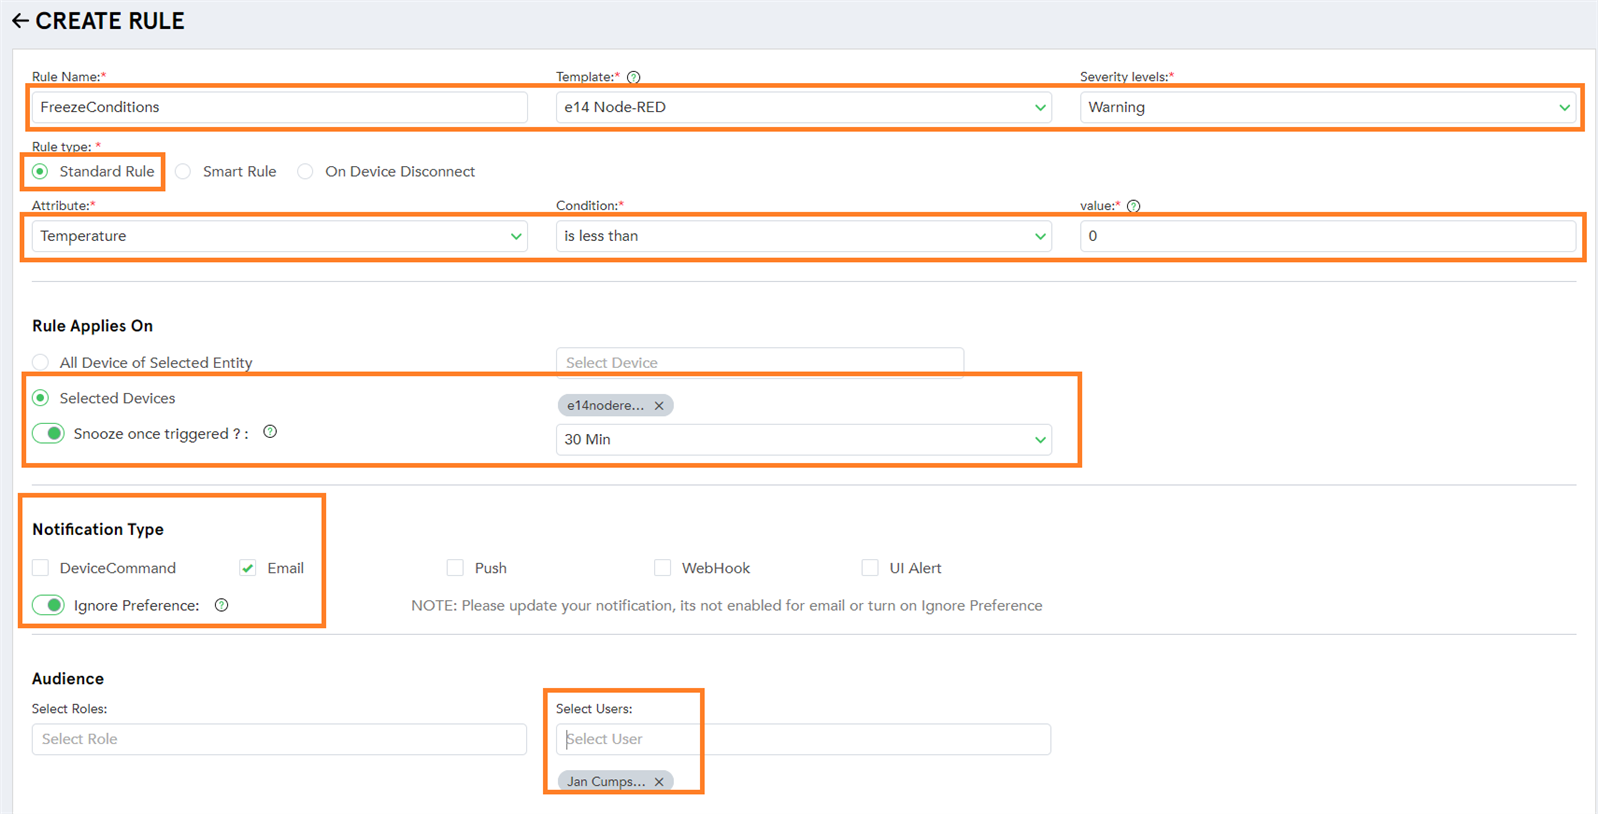This screenshot has width=1598, height=814.
Task: Click the Template help question mark icon
Action: [x=633, y=77]
